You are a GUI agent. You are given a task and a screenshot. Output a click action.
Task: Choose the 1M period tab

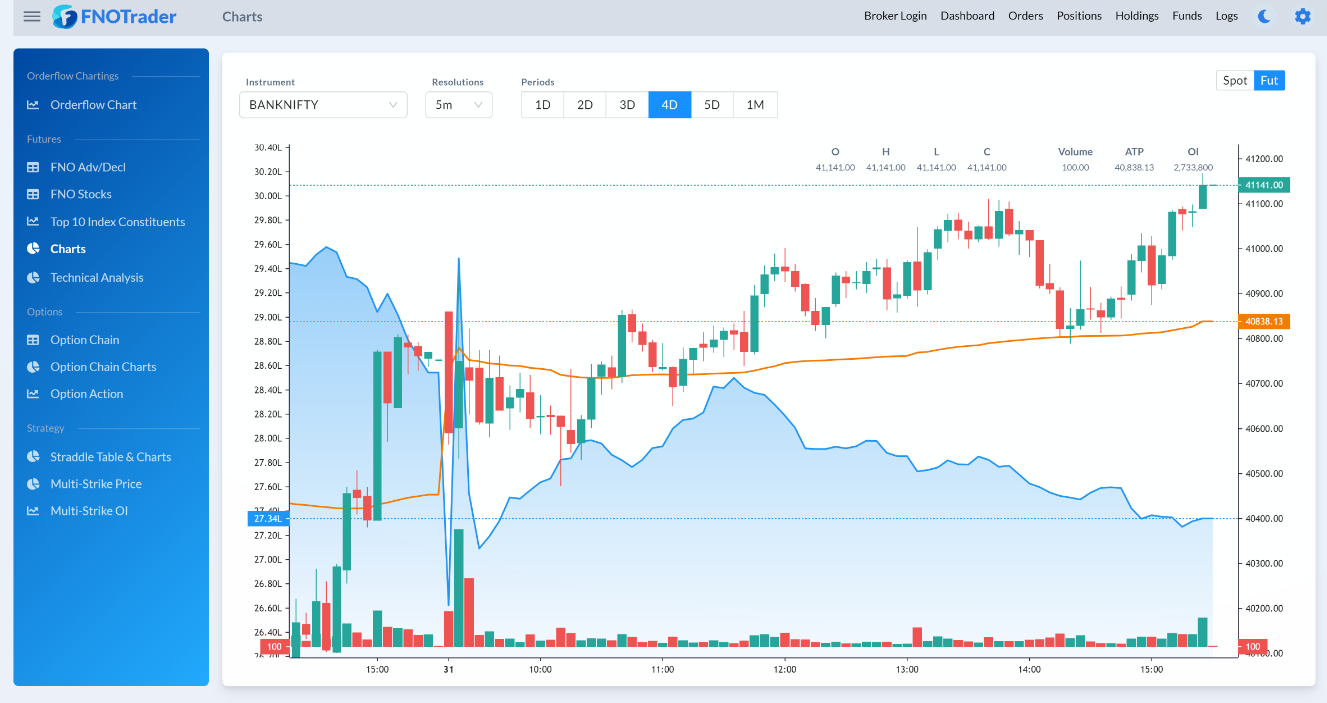pyautogui.click(x=755, y=105)
